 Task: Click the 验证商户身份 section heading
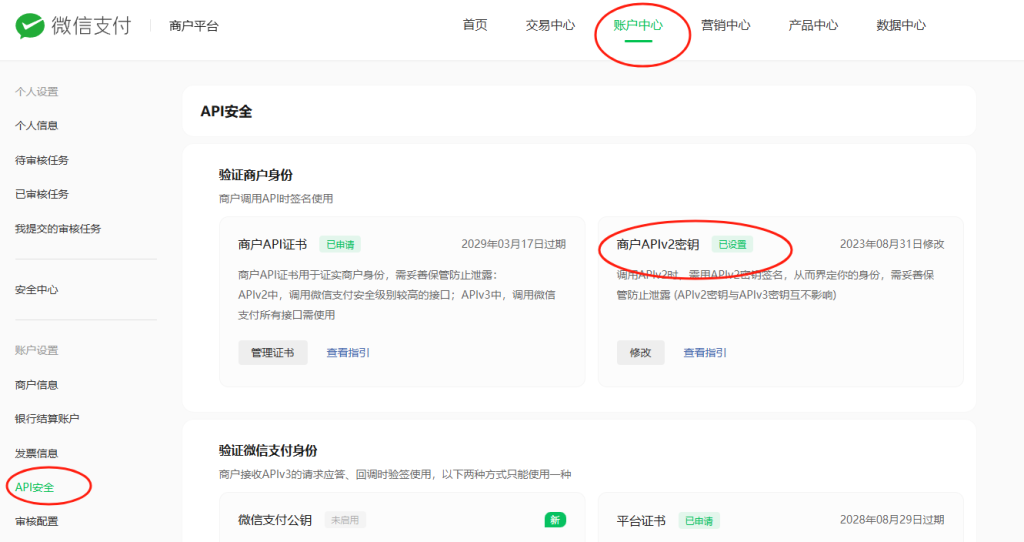[256, 175]
